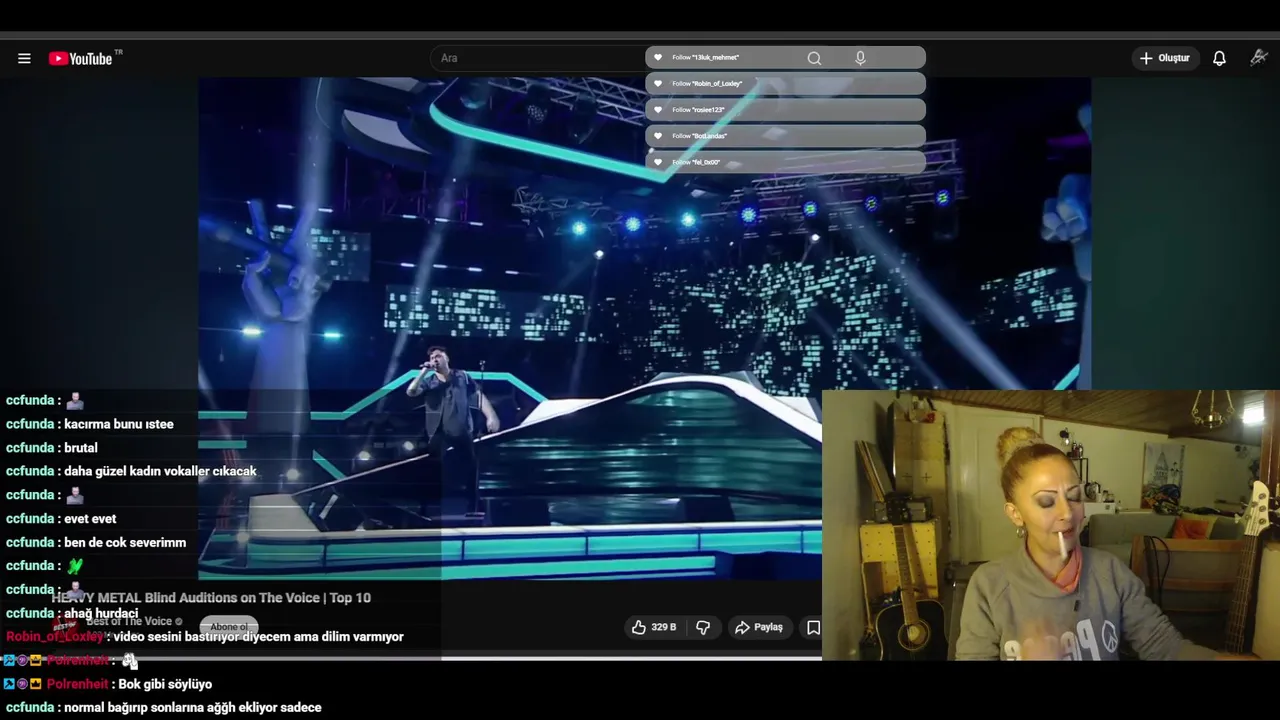
Task: Click the plus icon in the Oluştur button
Action: click(x=1146, y=58)
